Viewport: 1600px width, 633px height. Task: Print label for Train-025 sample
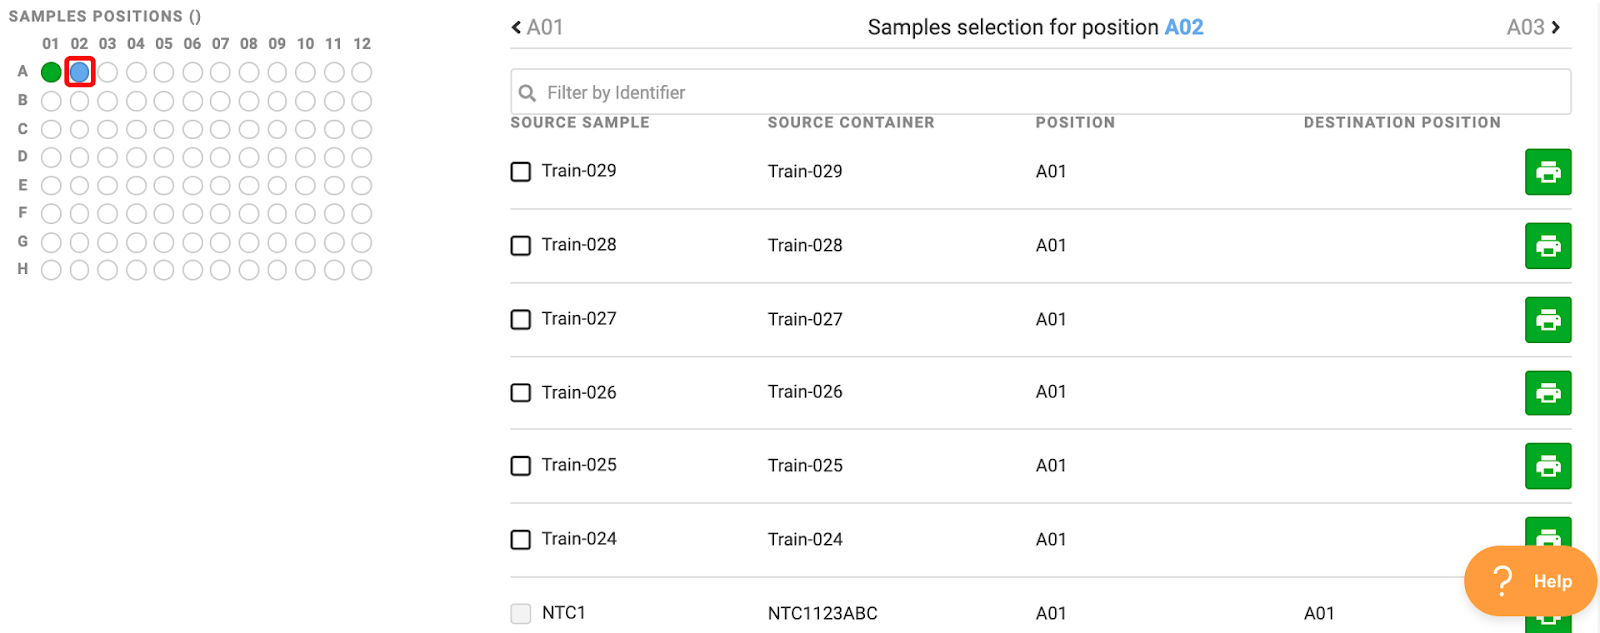coord(1548,466)
